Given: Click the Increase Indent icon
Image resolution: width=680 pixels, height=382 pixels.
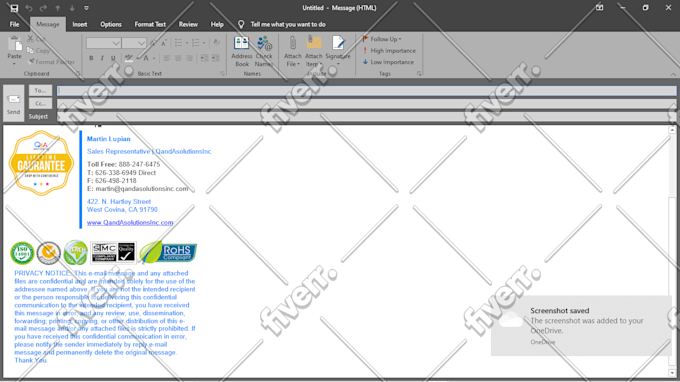Looking at the screenshot, I should tap(215, 58).
